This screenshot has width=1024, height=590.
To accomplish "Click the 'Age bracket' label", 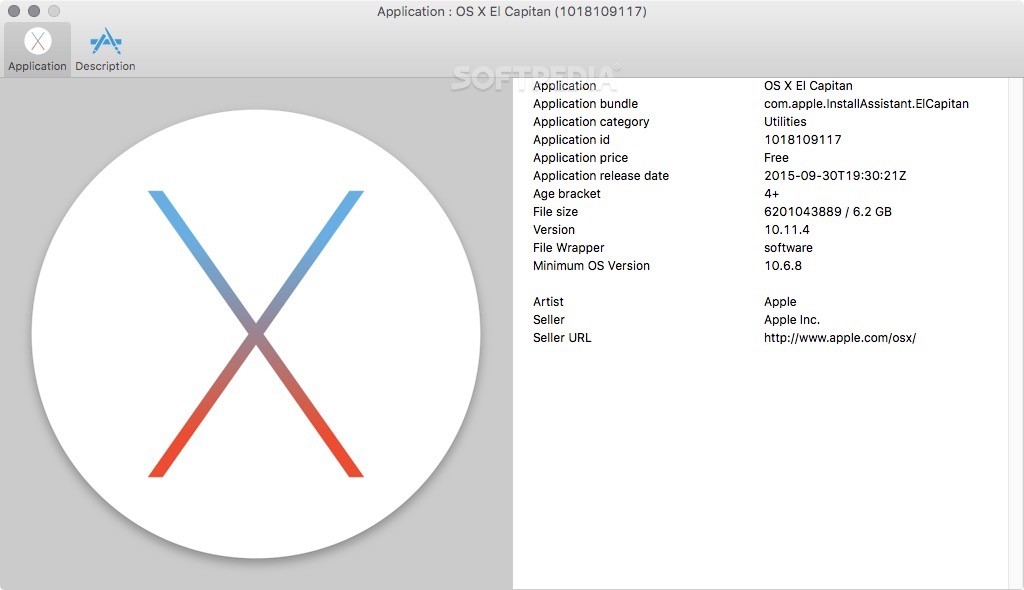I will click(x=566, y=194).
